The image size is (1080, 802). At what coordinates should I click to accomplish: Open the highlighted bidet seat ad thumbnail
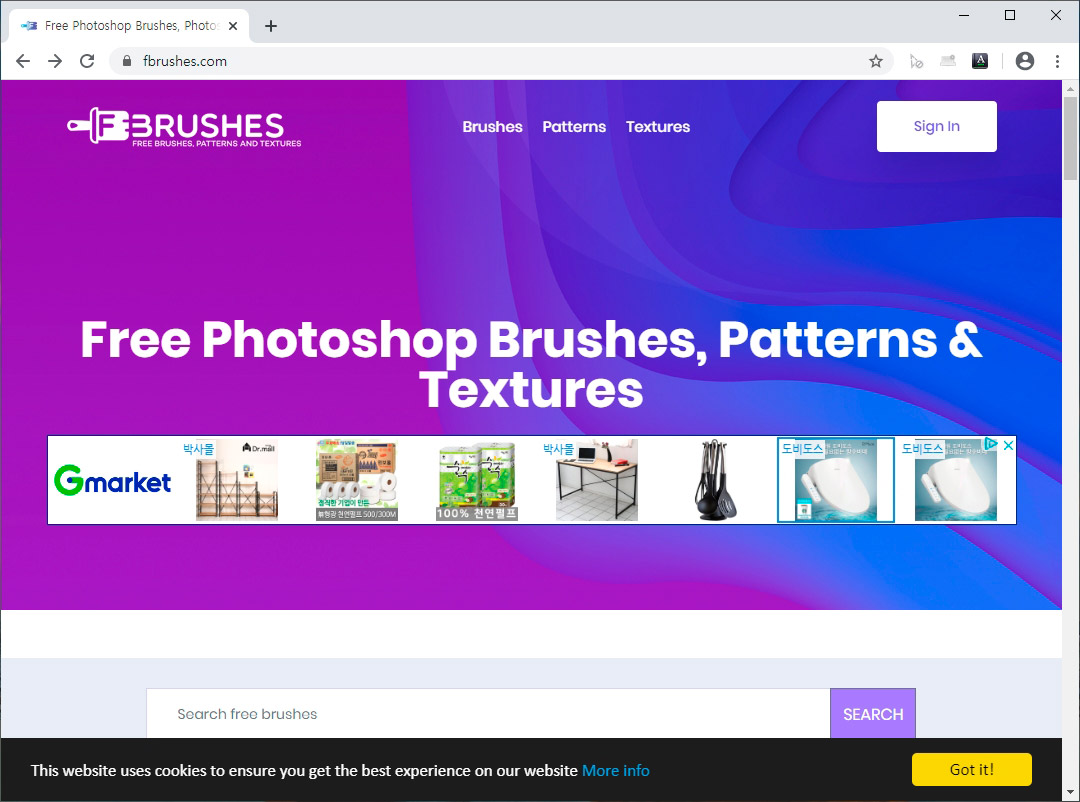click(835, 480)
